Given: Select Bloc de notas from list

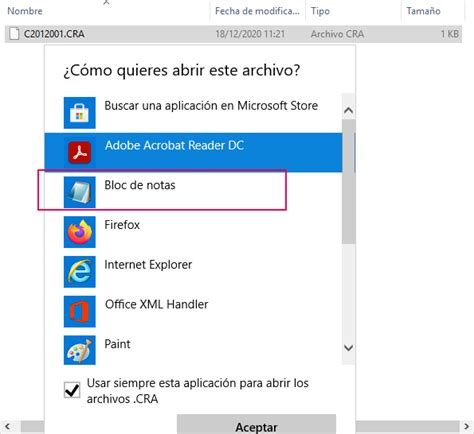Looking at the screenshot, I should pyautogui.click(x=193, y=192).
